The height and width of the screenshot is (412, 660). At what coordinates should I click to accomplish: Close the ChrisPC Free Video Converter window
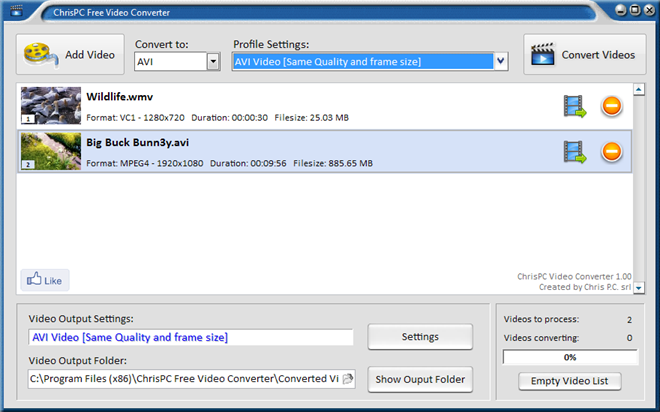tap(649, 10)
